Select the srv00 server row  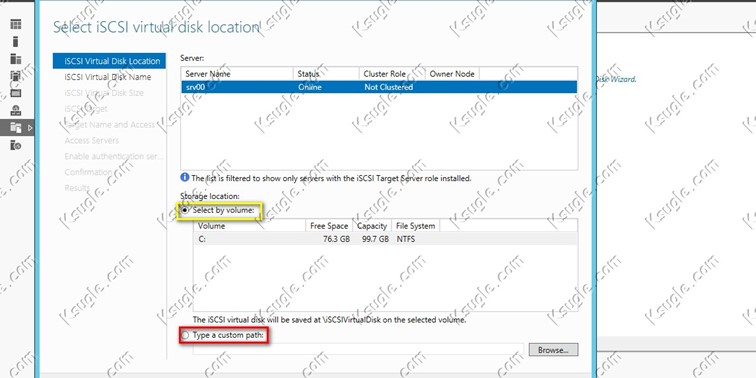point(379,87)
